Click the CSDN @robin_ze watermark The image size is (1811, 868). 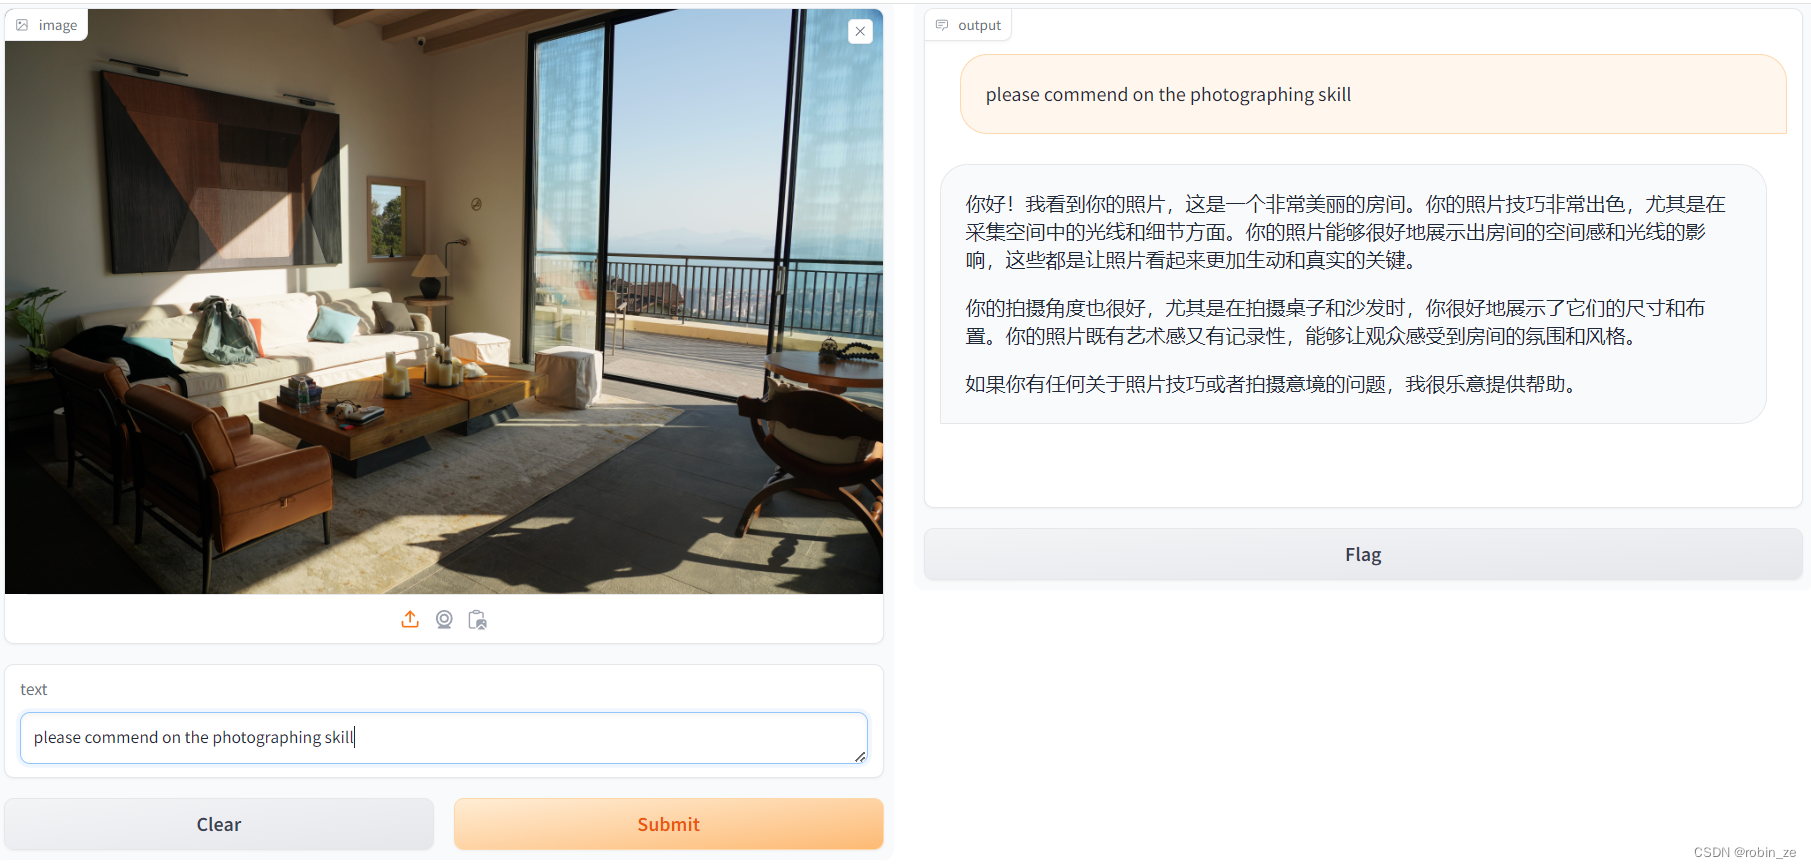(1745, 852)
